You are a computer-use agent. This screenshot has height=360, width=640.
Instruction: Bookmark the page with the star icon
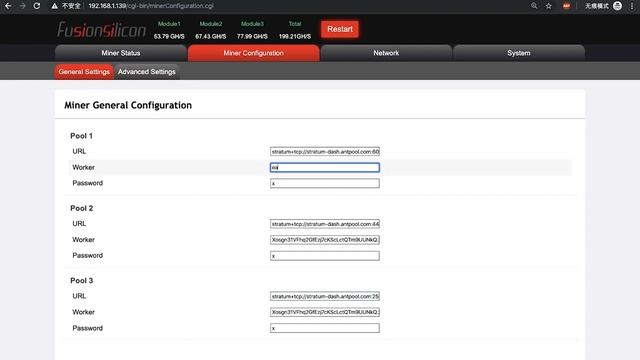click(x=549, y=6)
